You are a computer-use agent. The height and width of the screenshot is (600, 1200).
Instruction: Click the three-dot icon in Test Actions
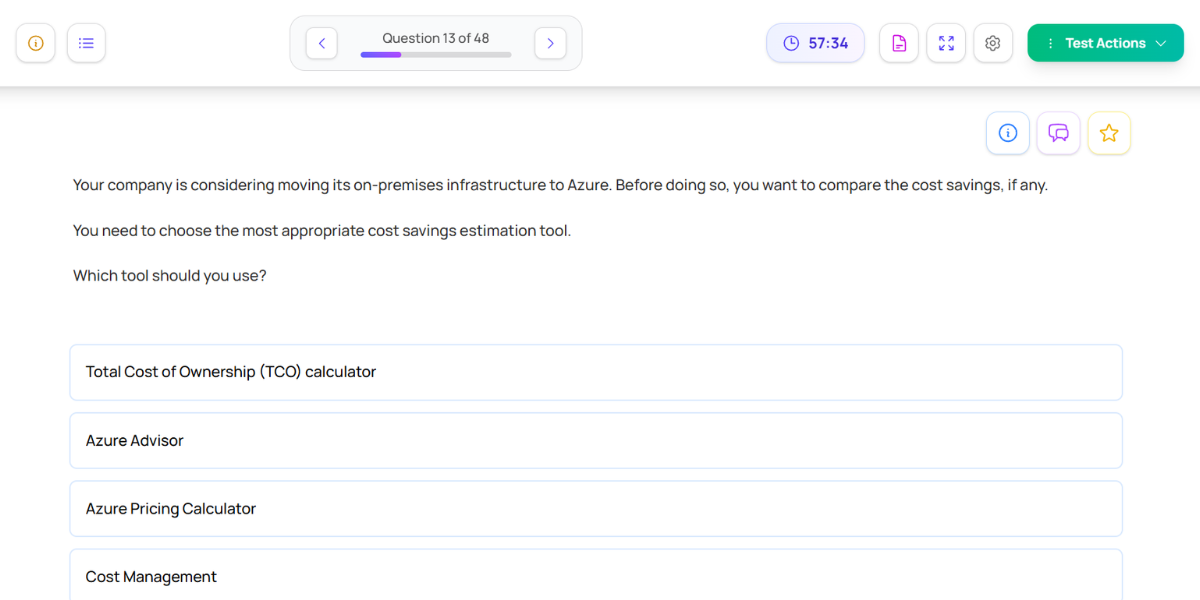tap(1050, 43)
